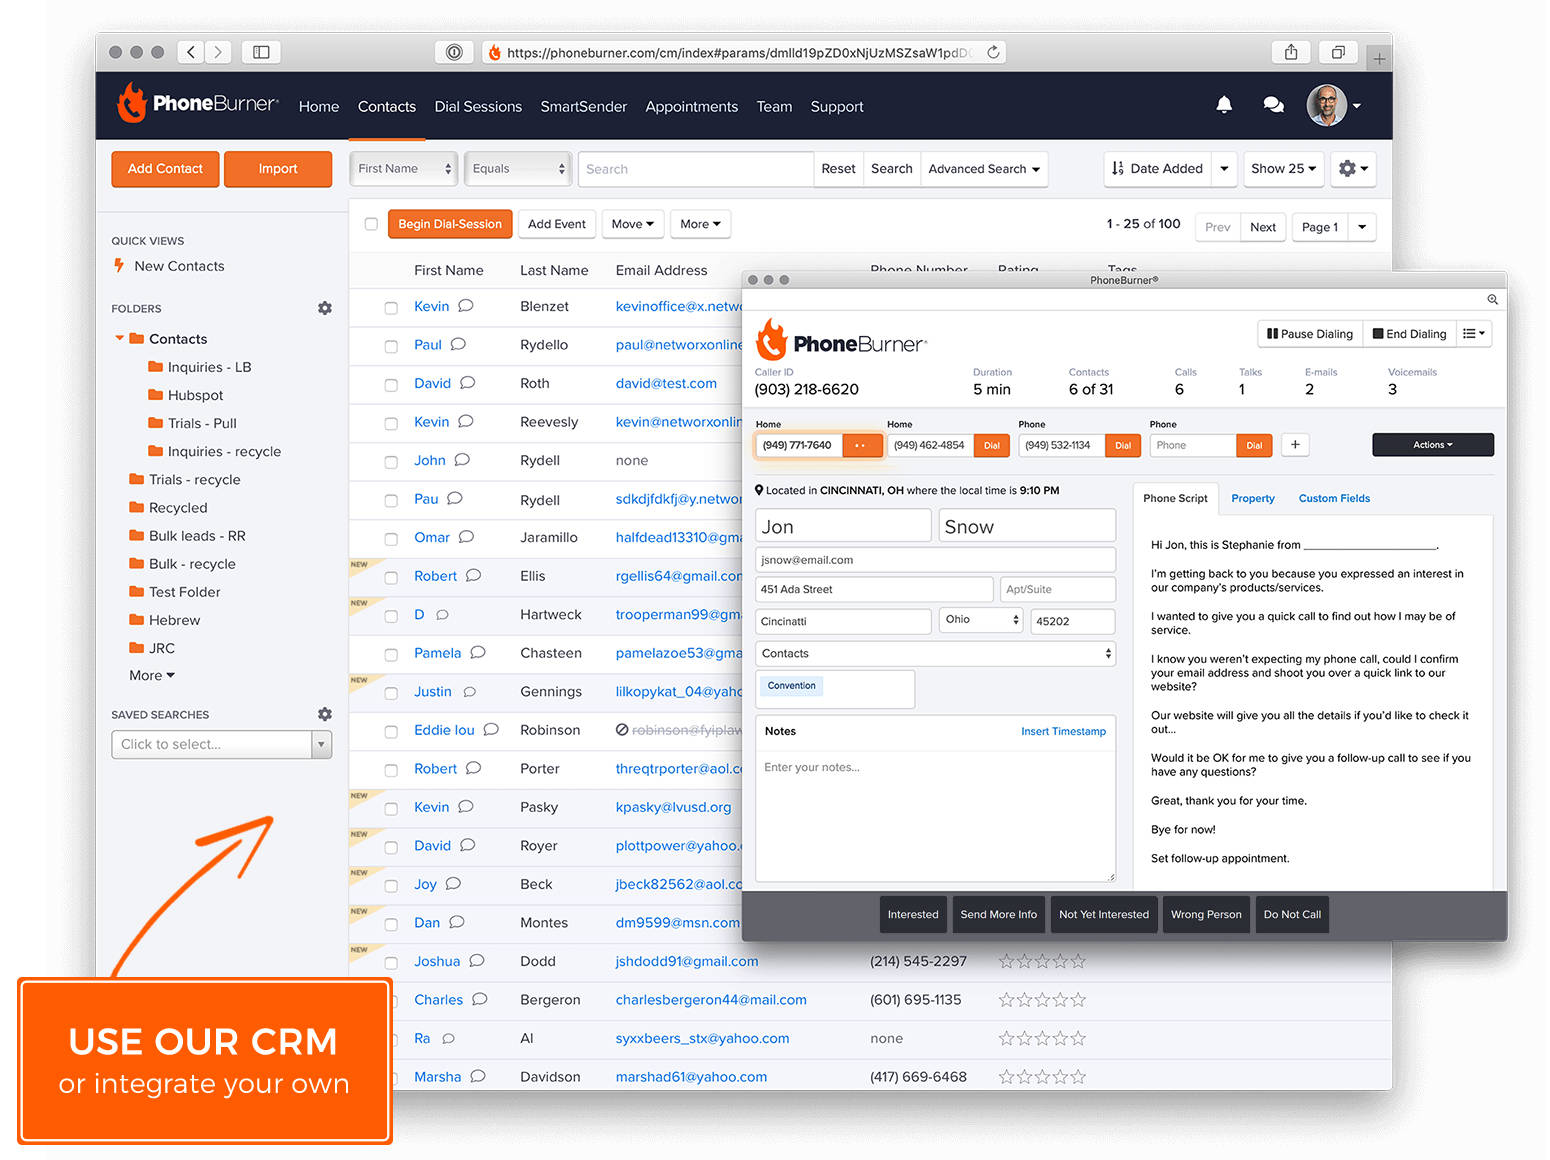Click the add phone number plus icon
The width and height of the screenshot is (1550, 1160).
tap(1295, 445)
